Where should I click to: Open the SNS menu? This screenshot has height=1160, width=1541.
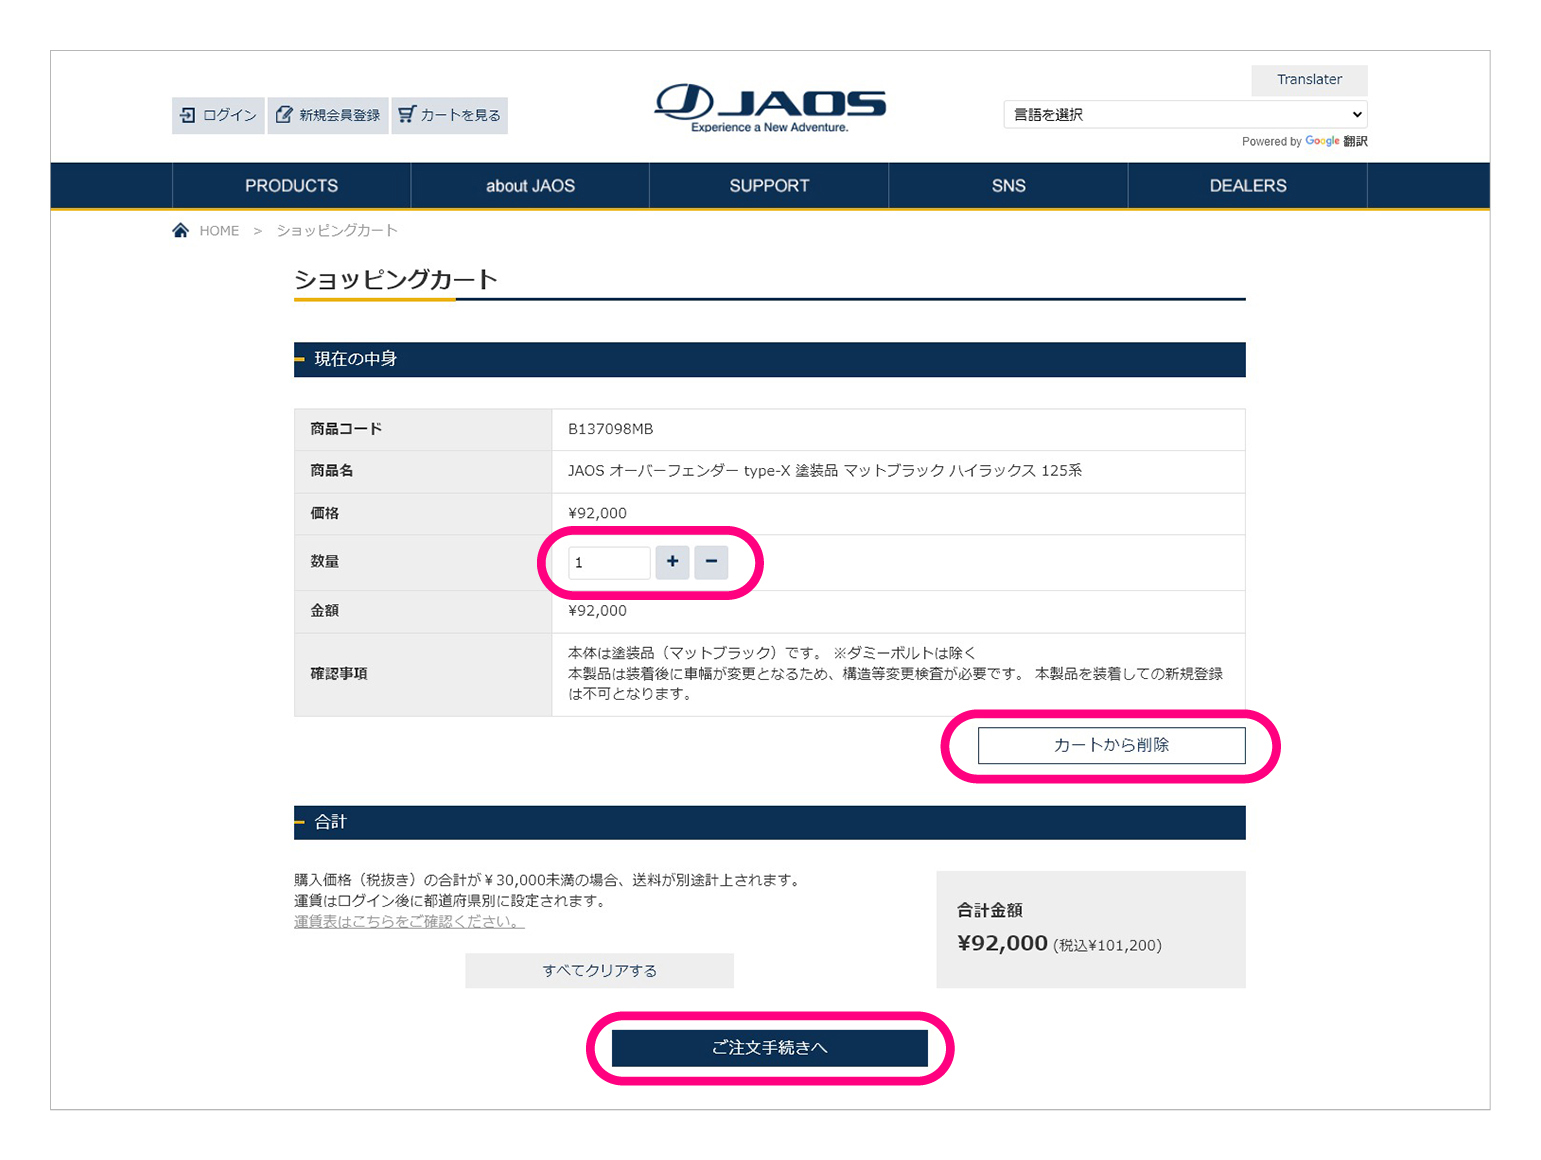[x=1008, y=186]
